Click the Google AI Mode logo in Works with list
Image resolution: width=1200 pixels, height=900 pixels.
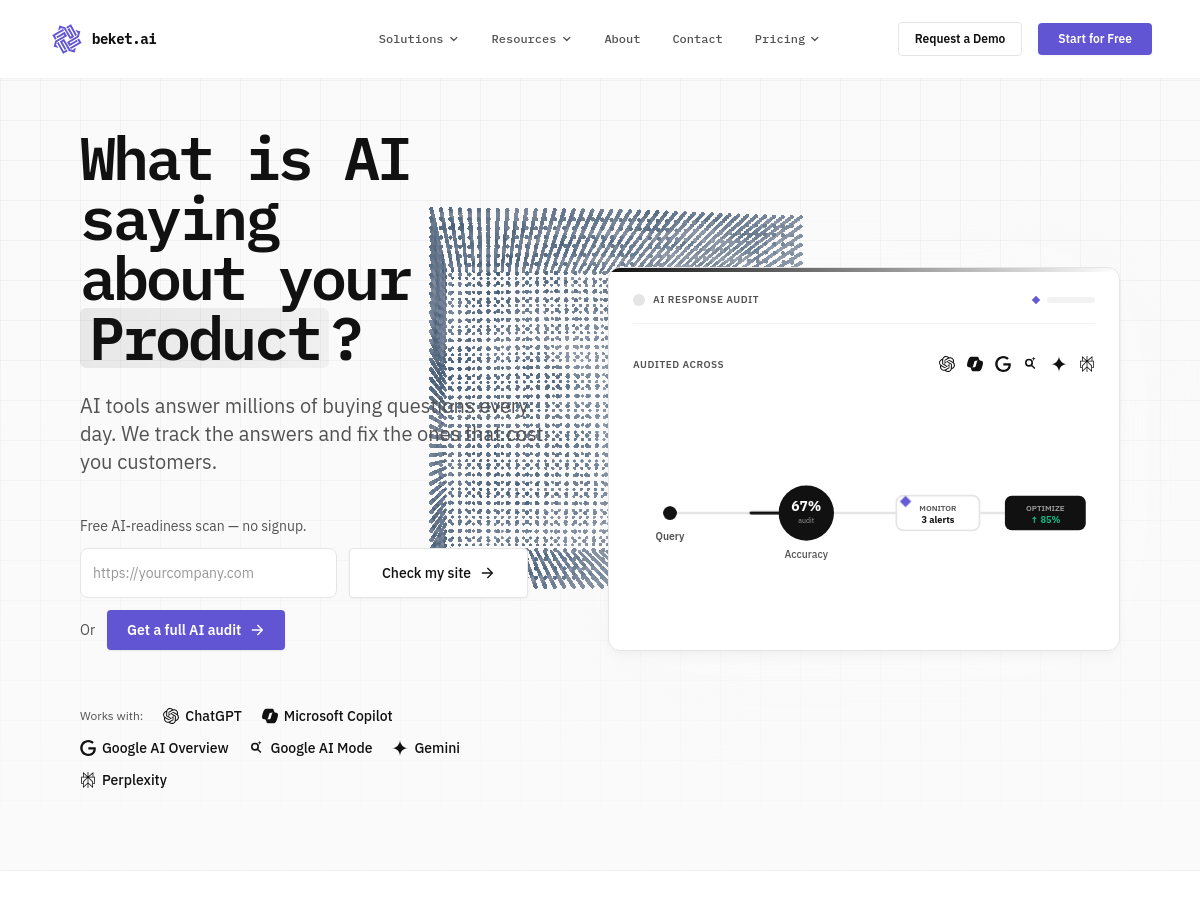pos(256,748)
